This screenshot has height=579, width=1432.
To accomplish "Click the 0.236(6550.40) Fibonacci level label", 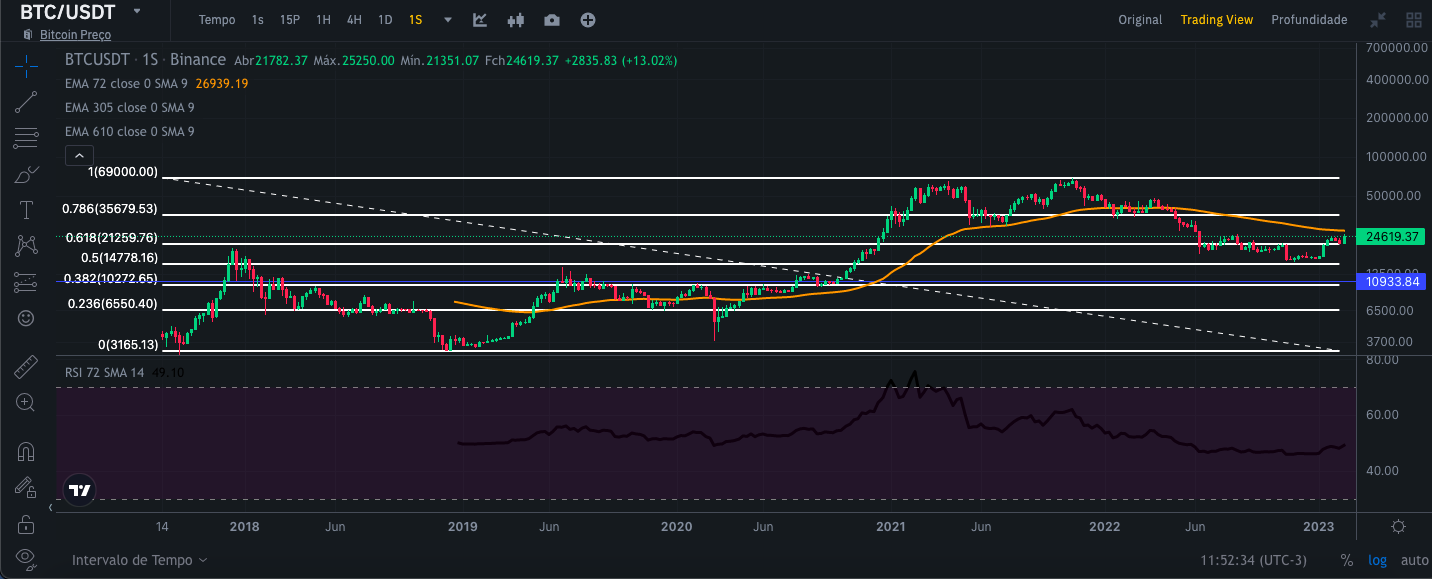I will 112,304.
